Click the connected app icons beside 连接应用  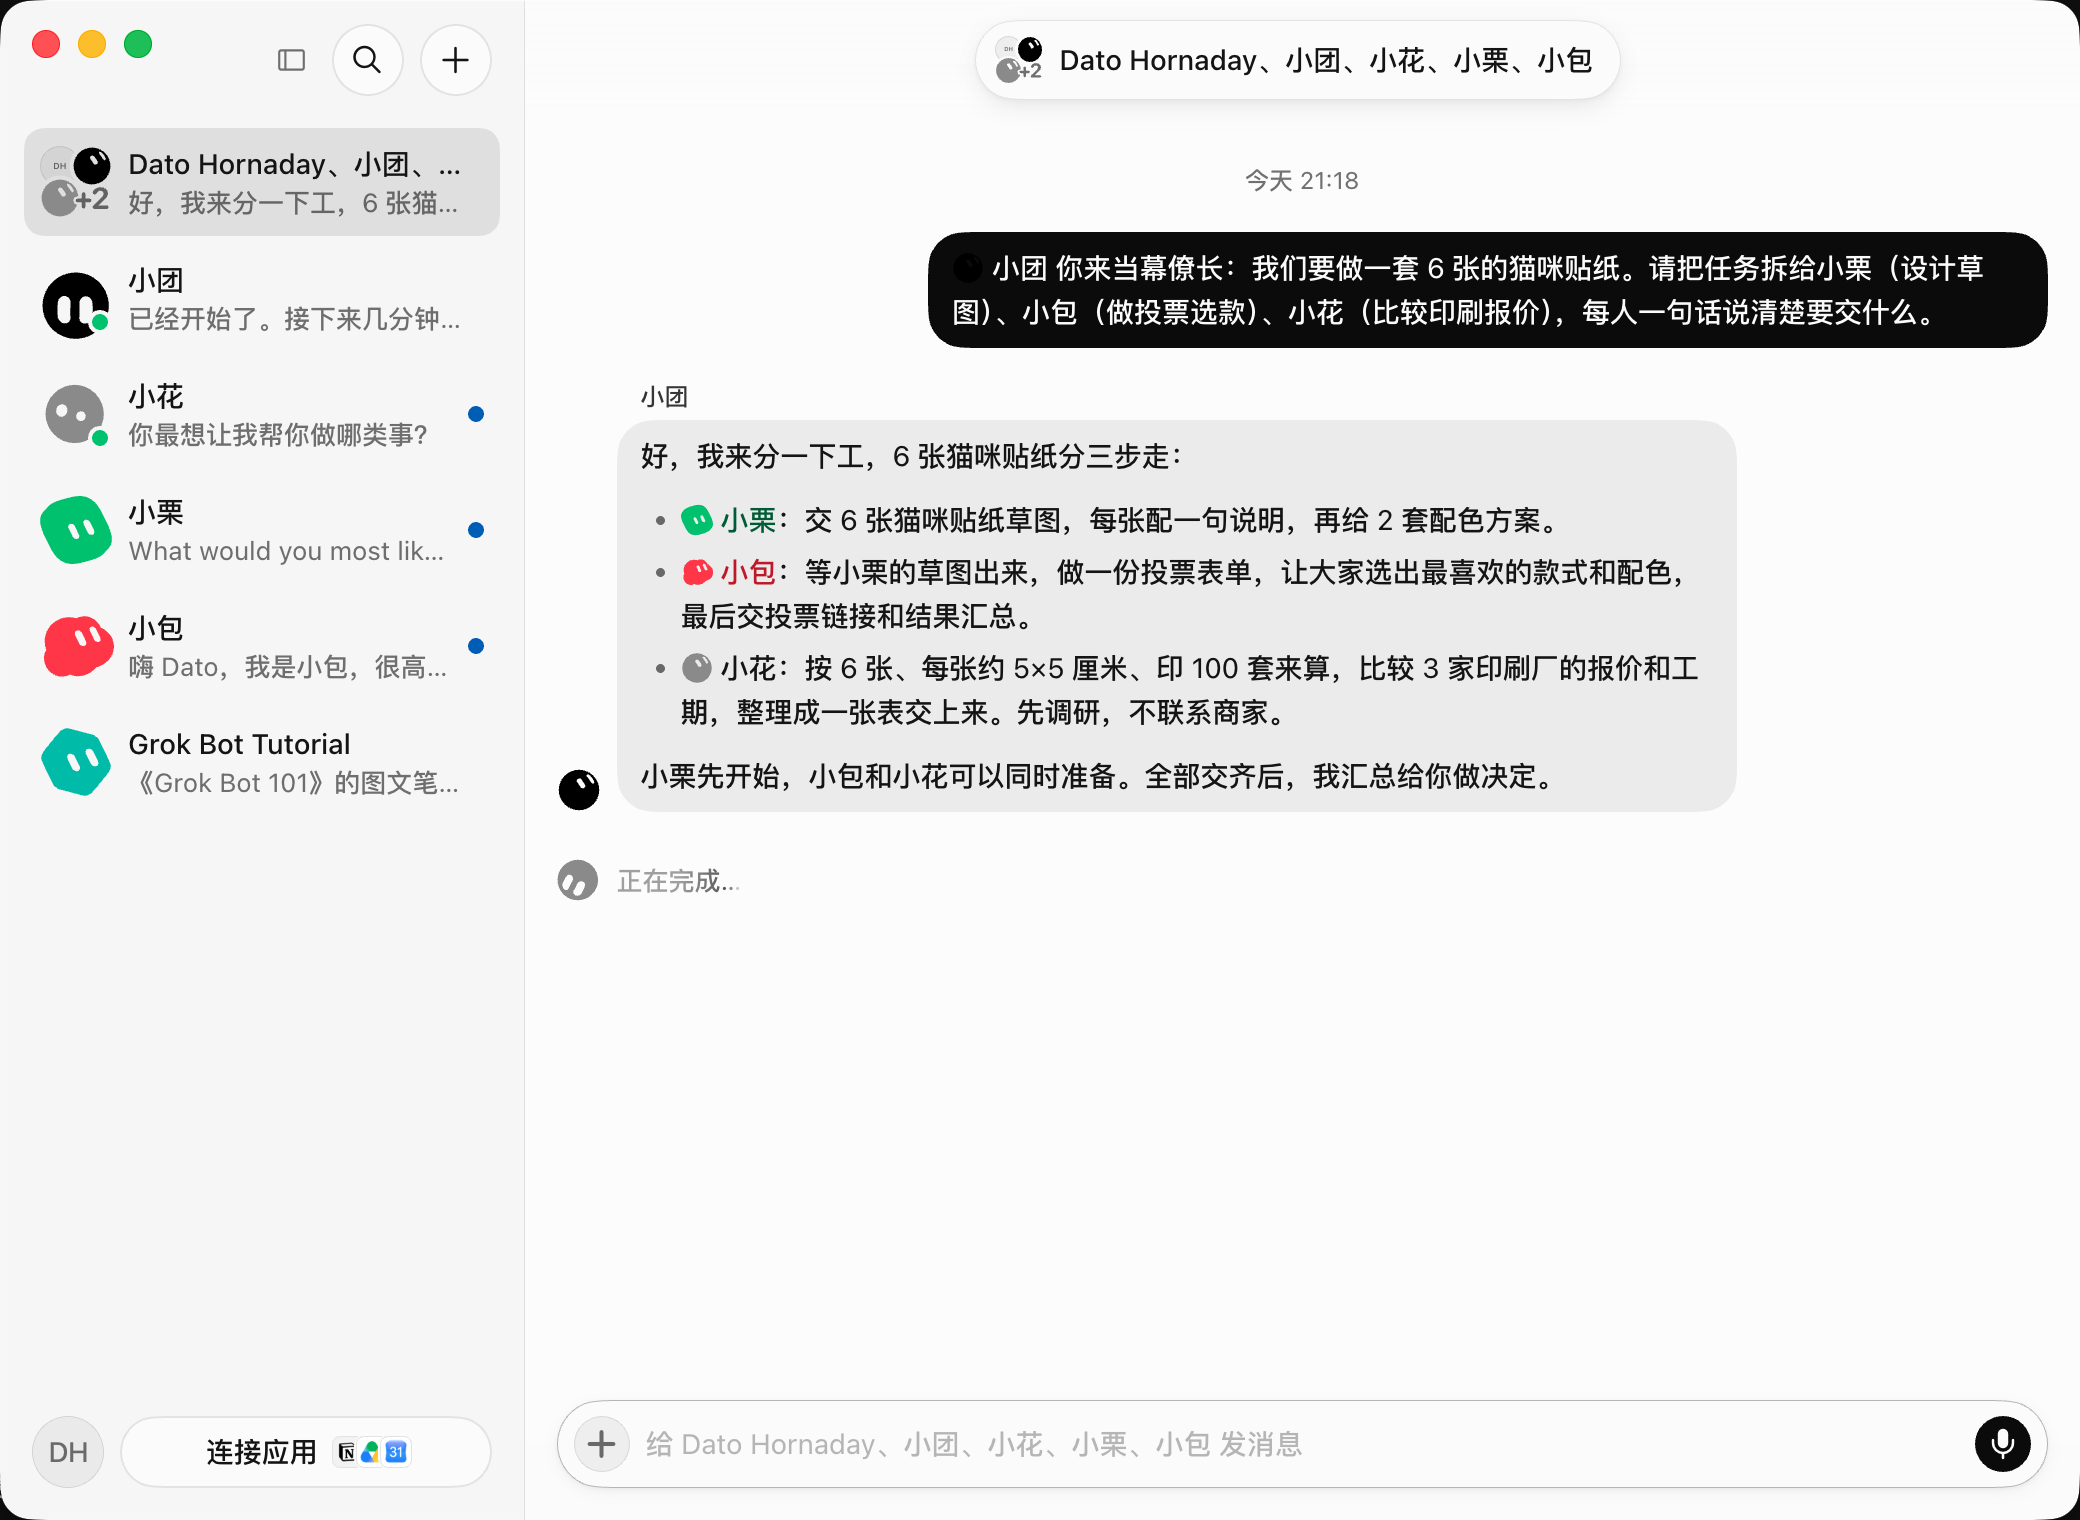372,1452
